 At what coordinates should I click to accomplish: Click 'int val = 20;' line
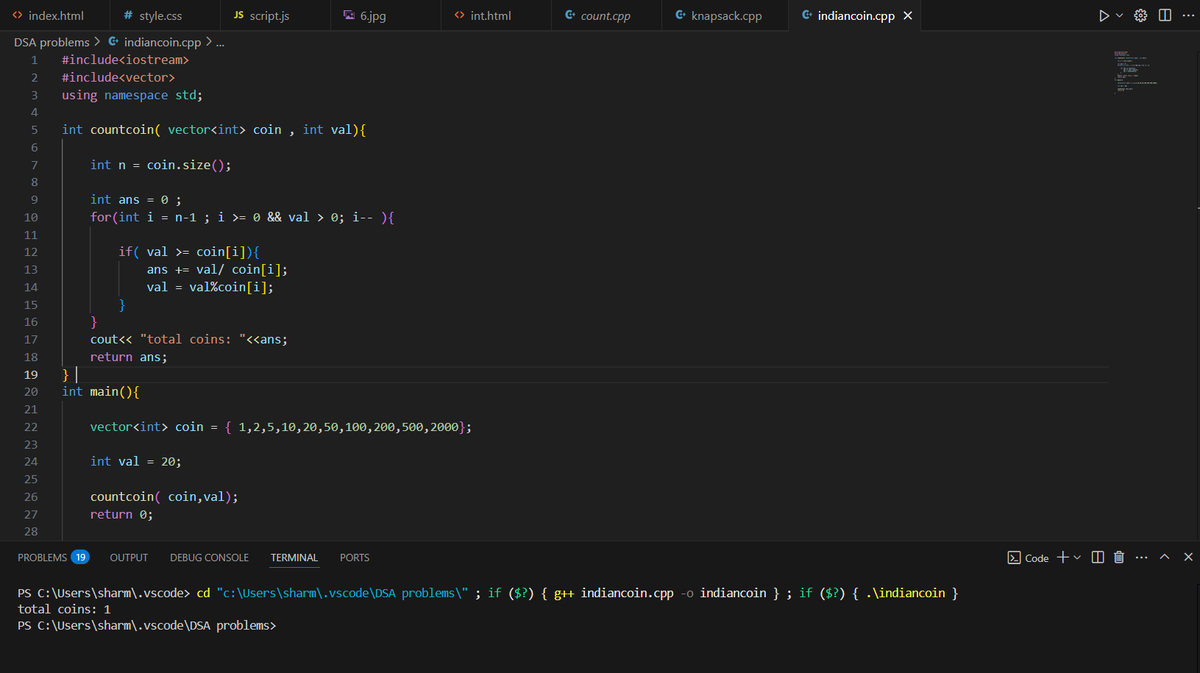(x=136, y=461)
